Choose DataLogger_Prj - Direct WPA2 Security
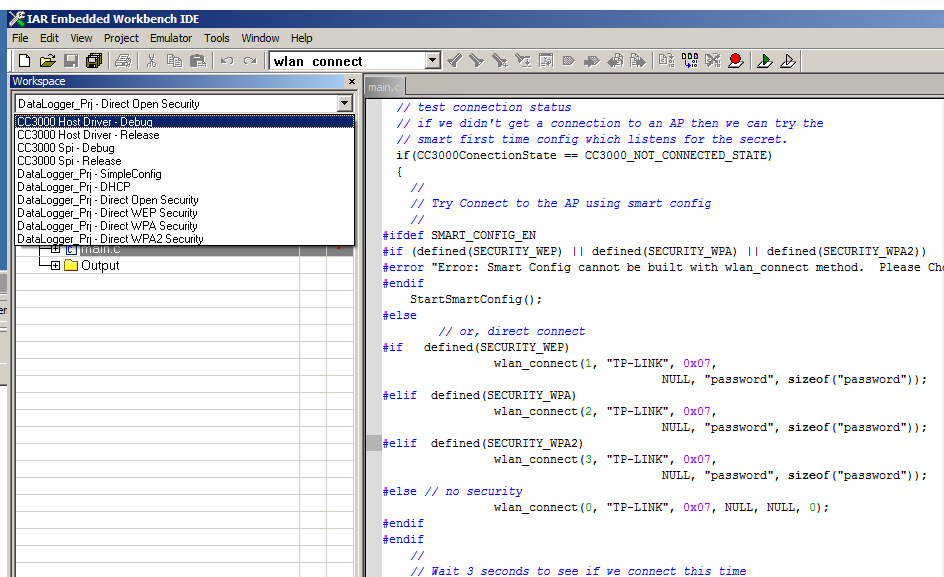 pos(184,239)
